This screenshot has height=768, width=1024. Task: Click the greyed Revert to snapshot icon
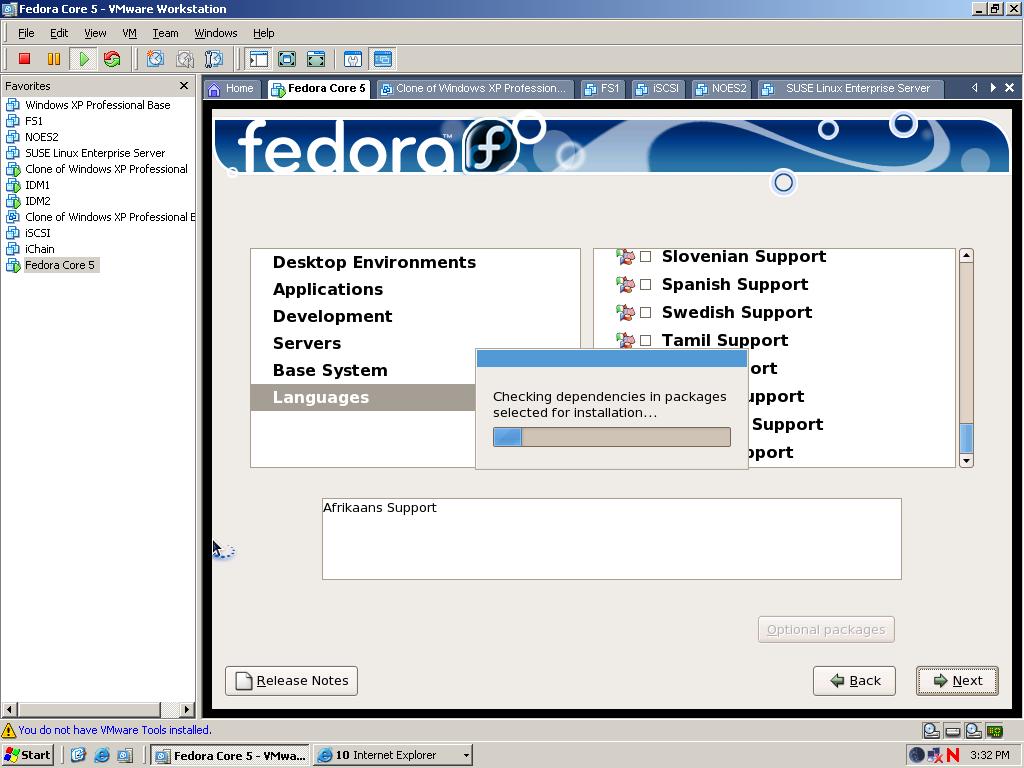(x=185, y=59)
